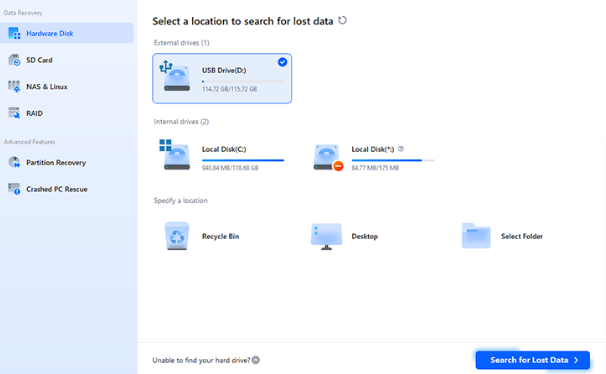Click Search for Lost Data button
Image resolution: width=606 pixels, height=374 pixels.
pyautogui.click(x=533, y=360)
